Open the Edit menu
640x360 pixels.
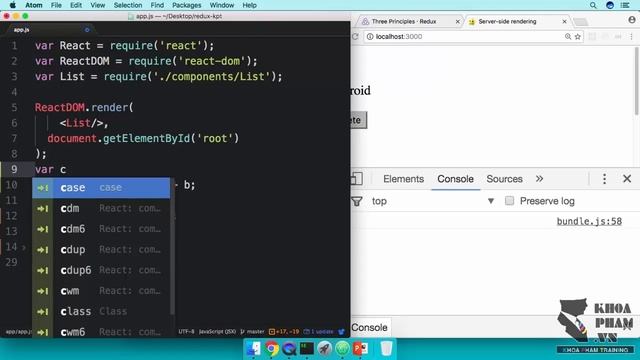point(76,5)
